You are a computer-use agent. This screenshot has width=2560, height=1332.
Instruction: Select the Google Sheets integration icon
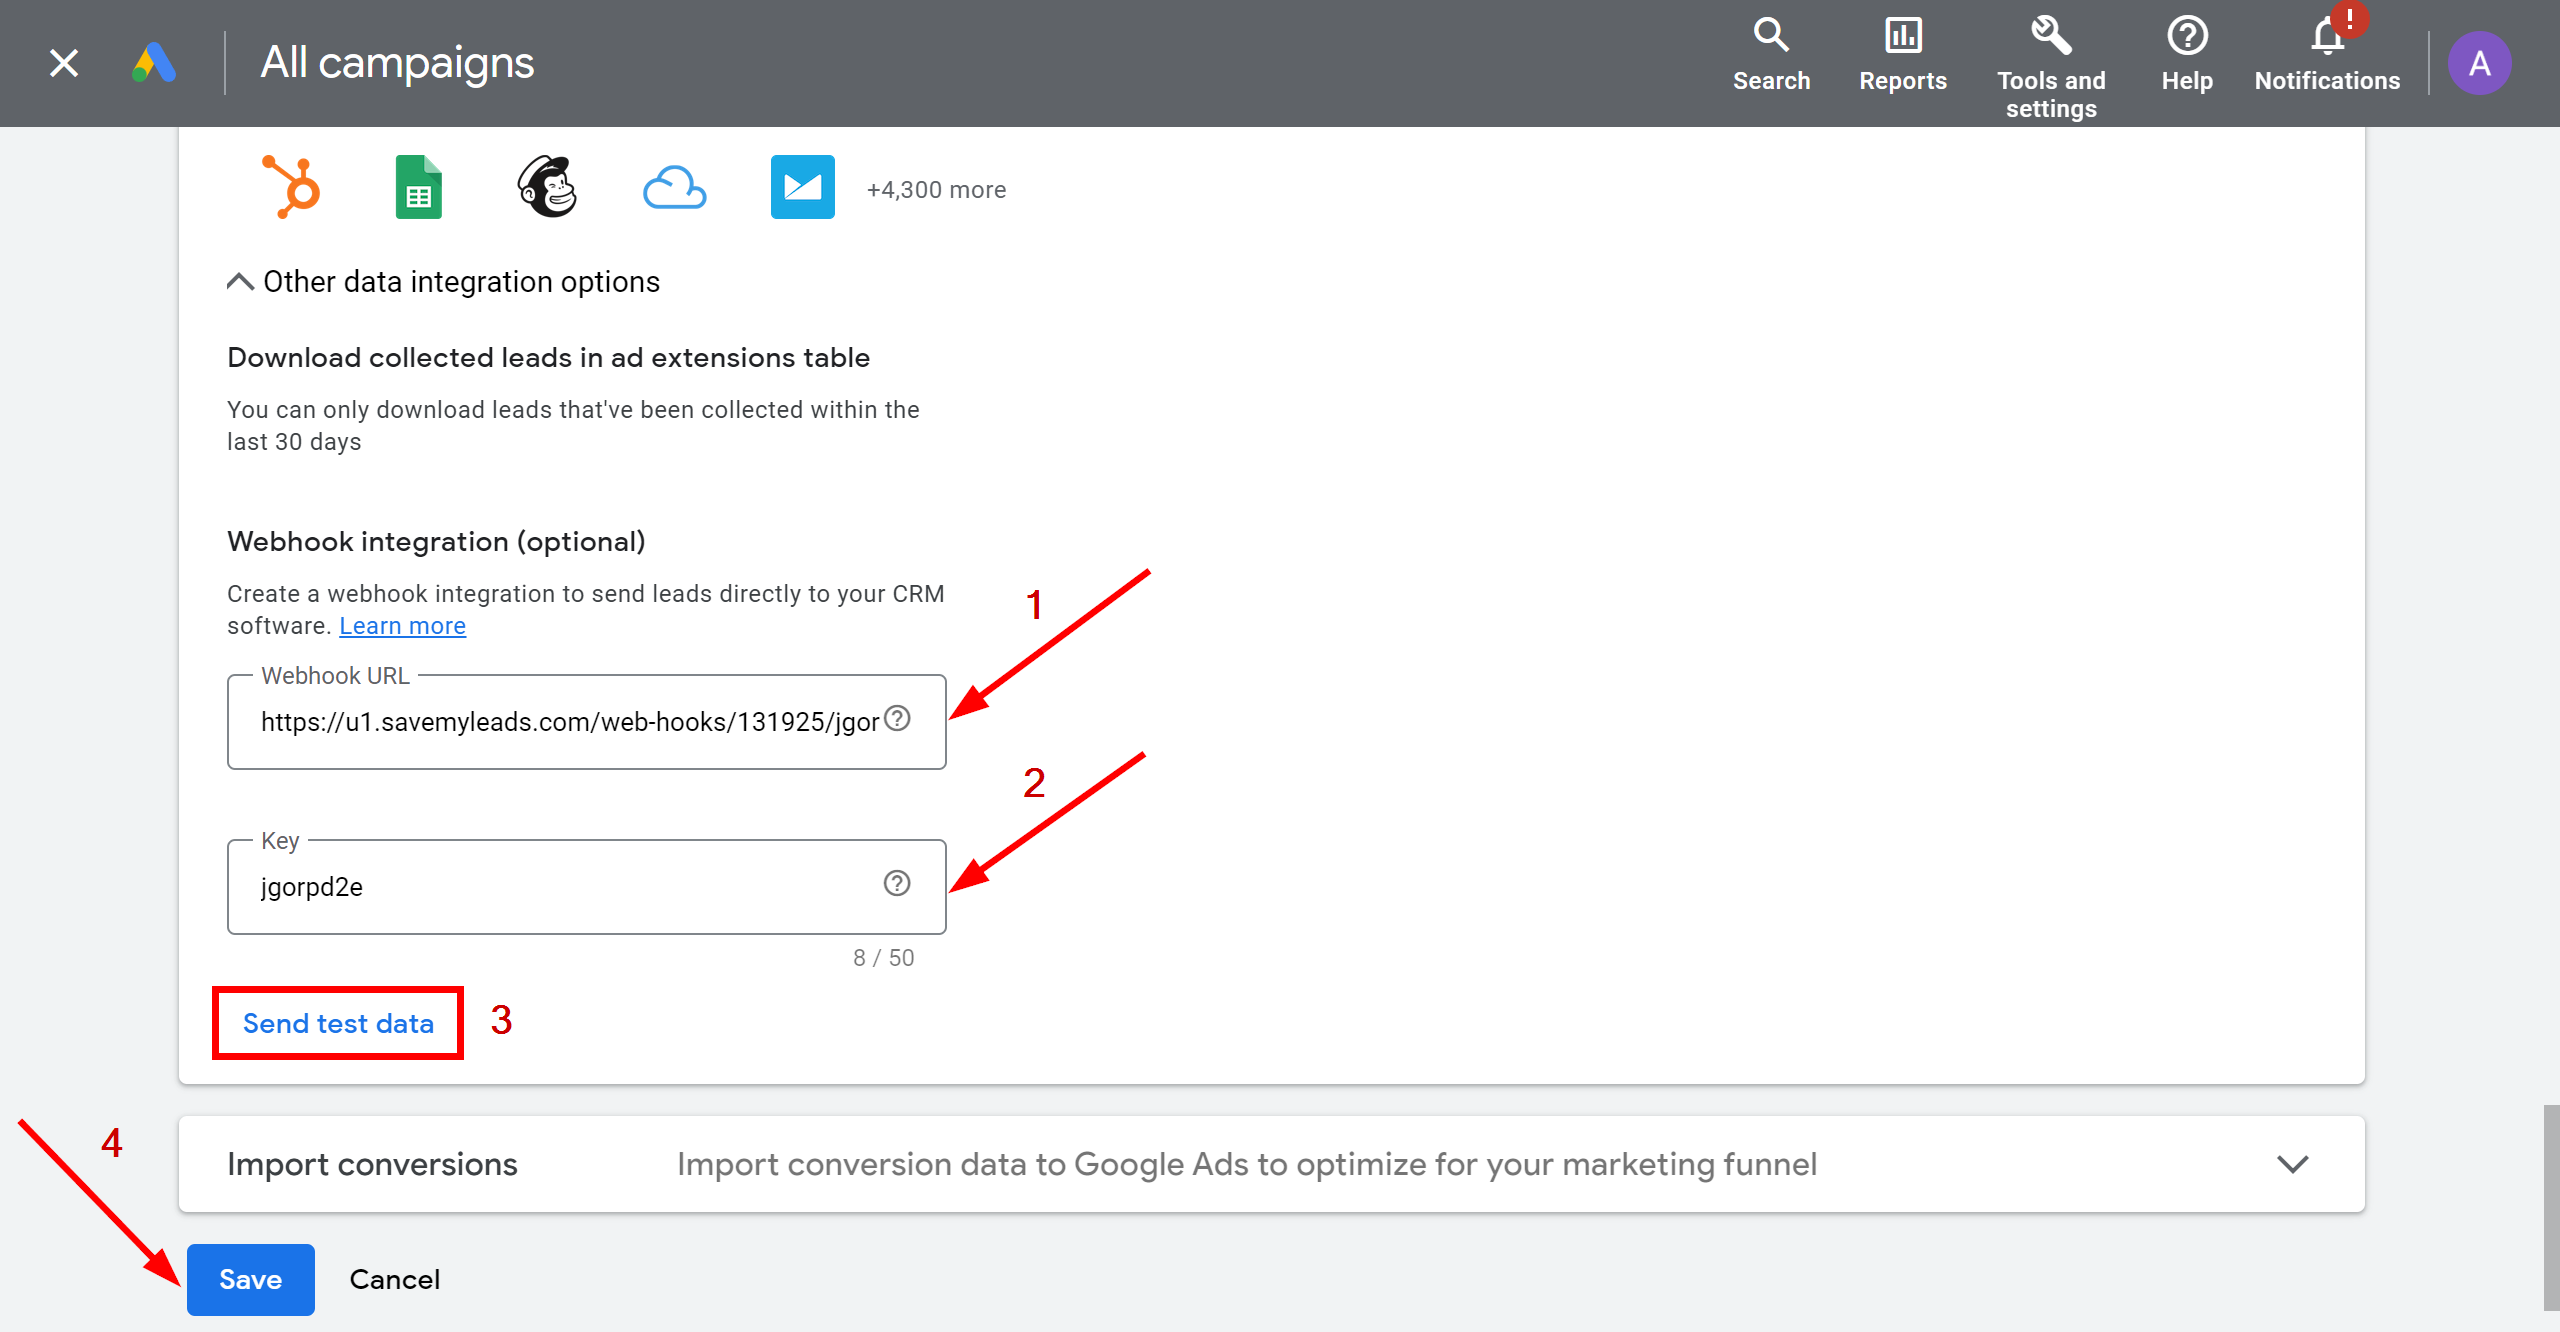pos(419,187)
